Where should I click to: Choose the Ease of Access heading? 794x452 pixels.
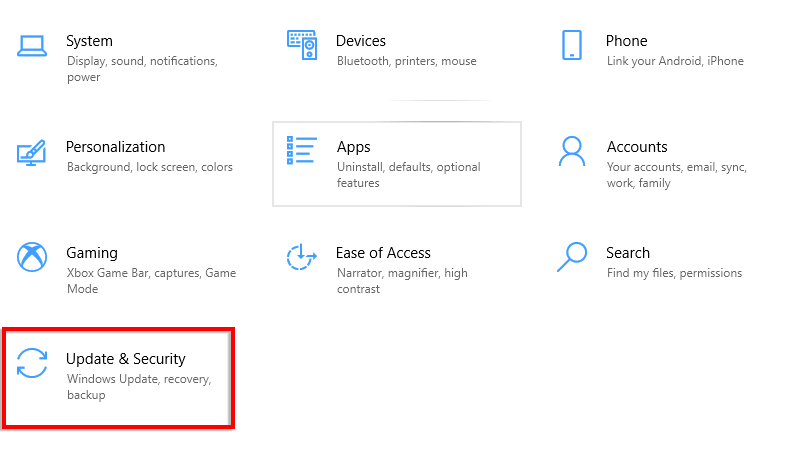[x=383, y=253]
